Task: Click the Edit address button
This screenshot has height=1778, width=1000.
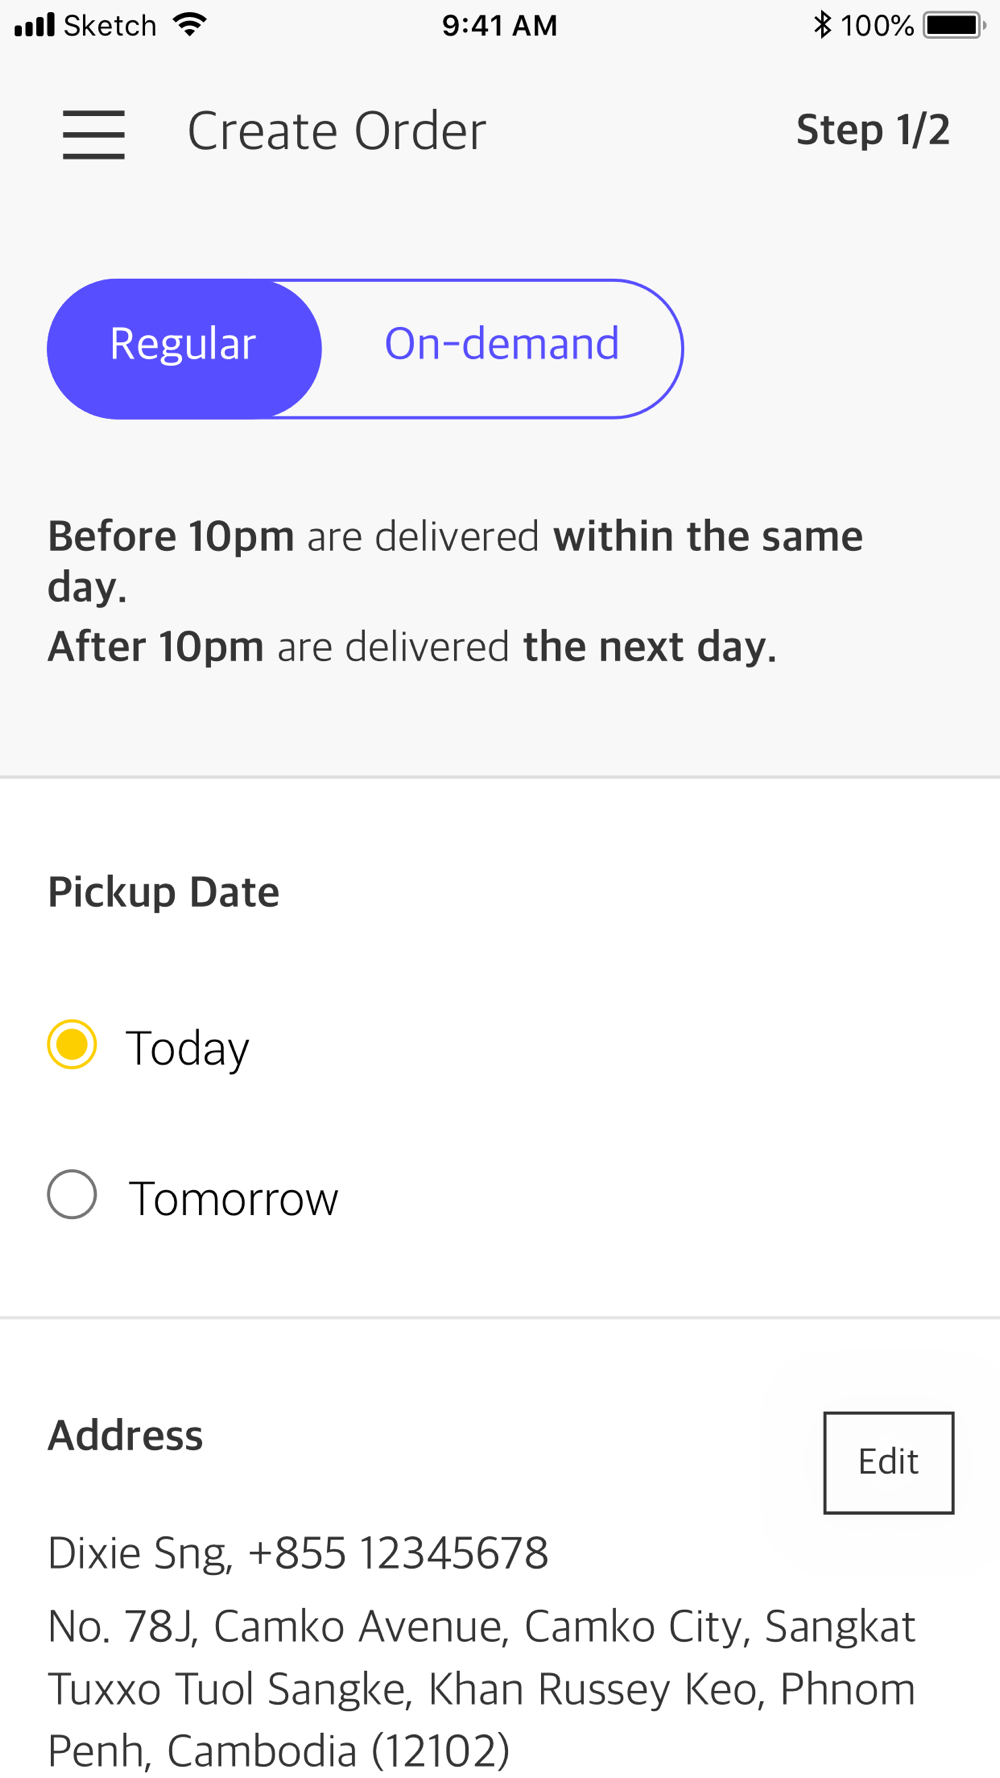Action: point(888,1462)
